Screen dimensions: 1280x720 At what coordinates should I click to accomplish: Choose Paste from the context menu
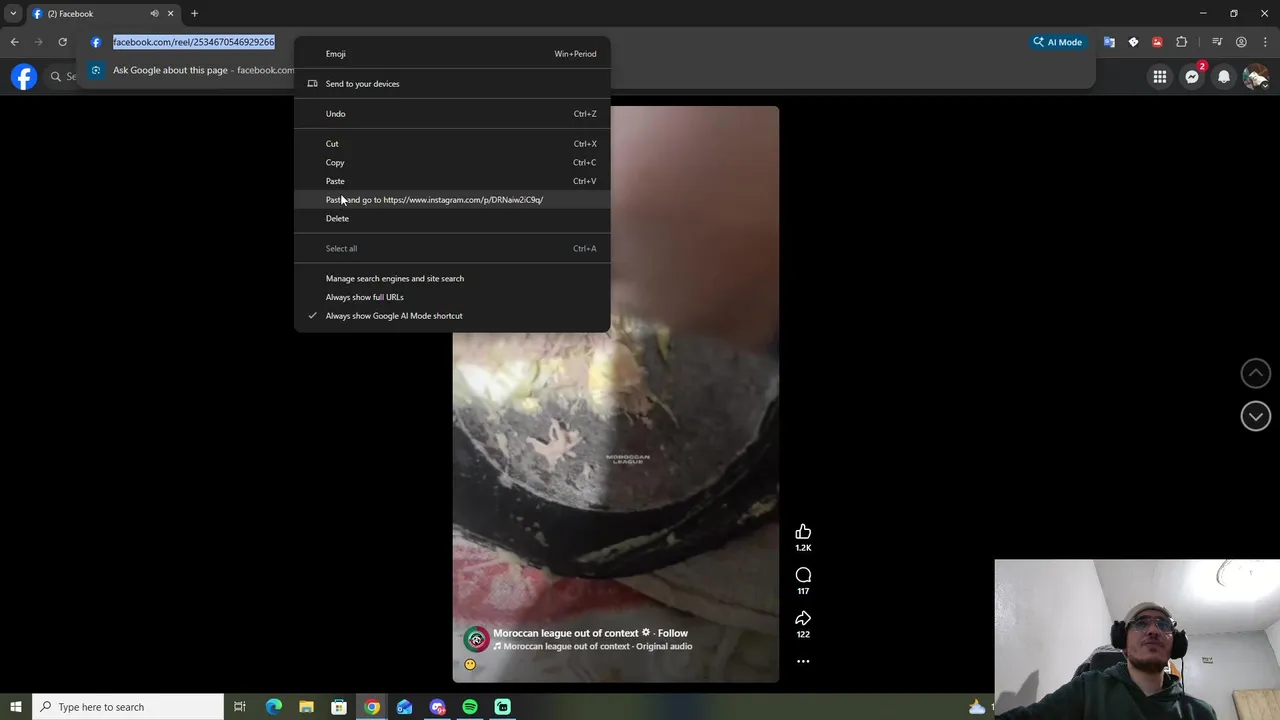(452, 181)
